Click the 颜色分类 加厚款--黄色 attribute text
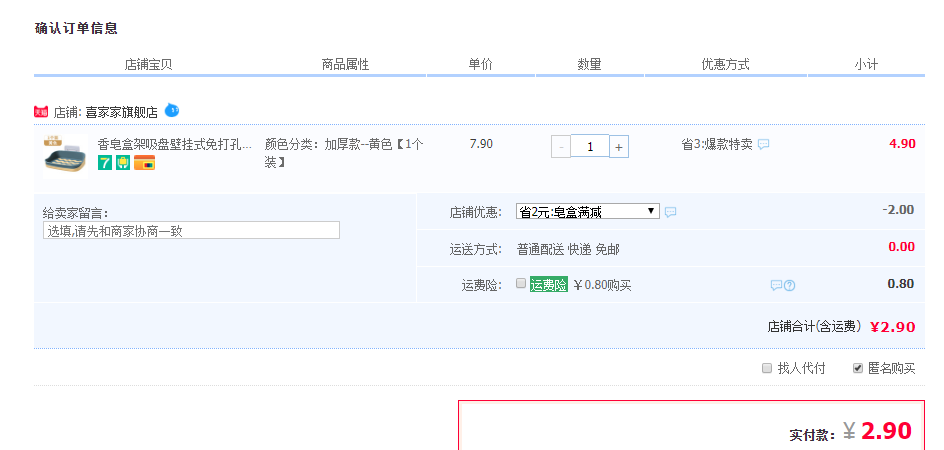 tap(344, 153)
